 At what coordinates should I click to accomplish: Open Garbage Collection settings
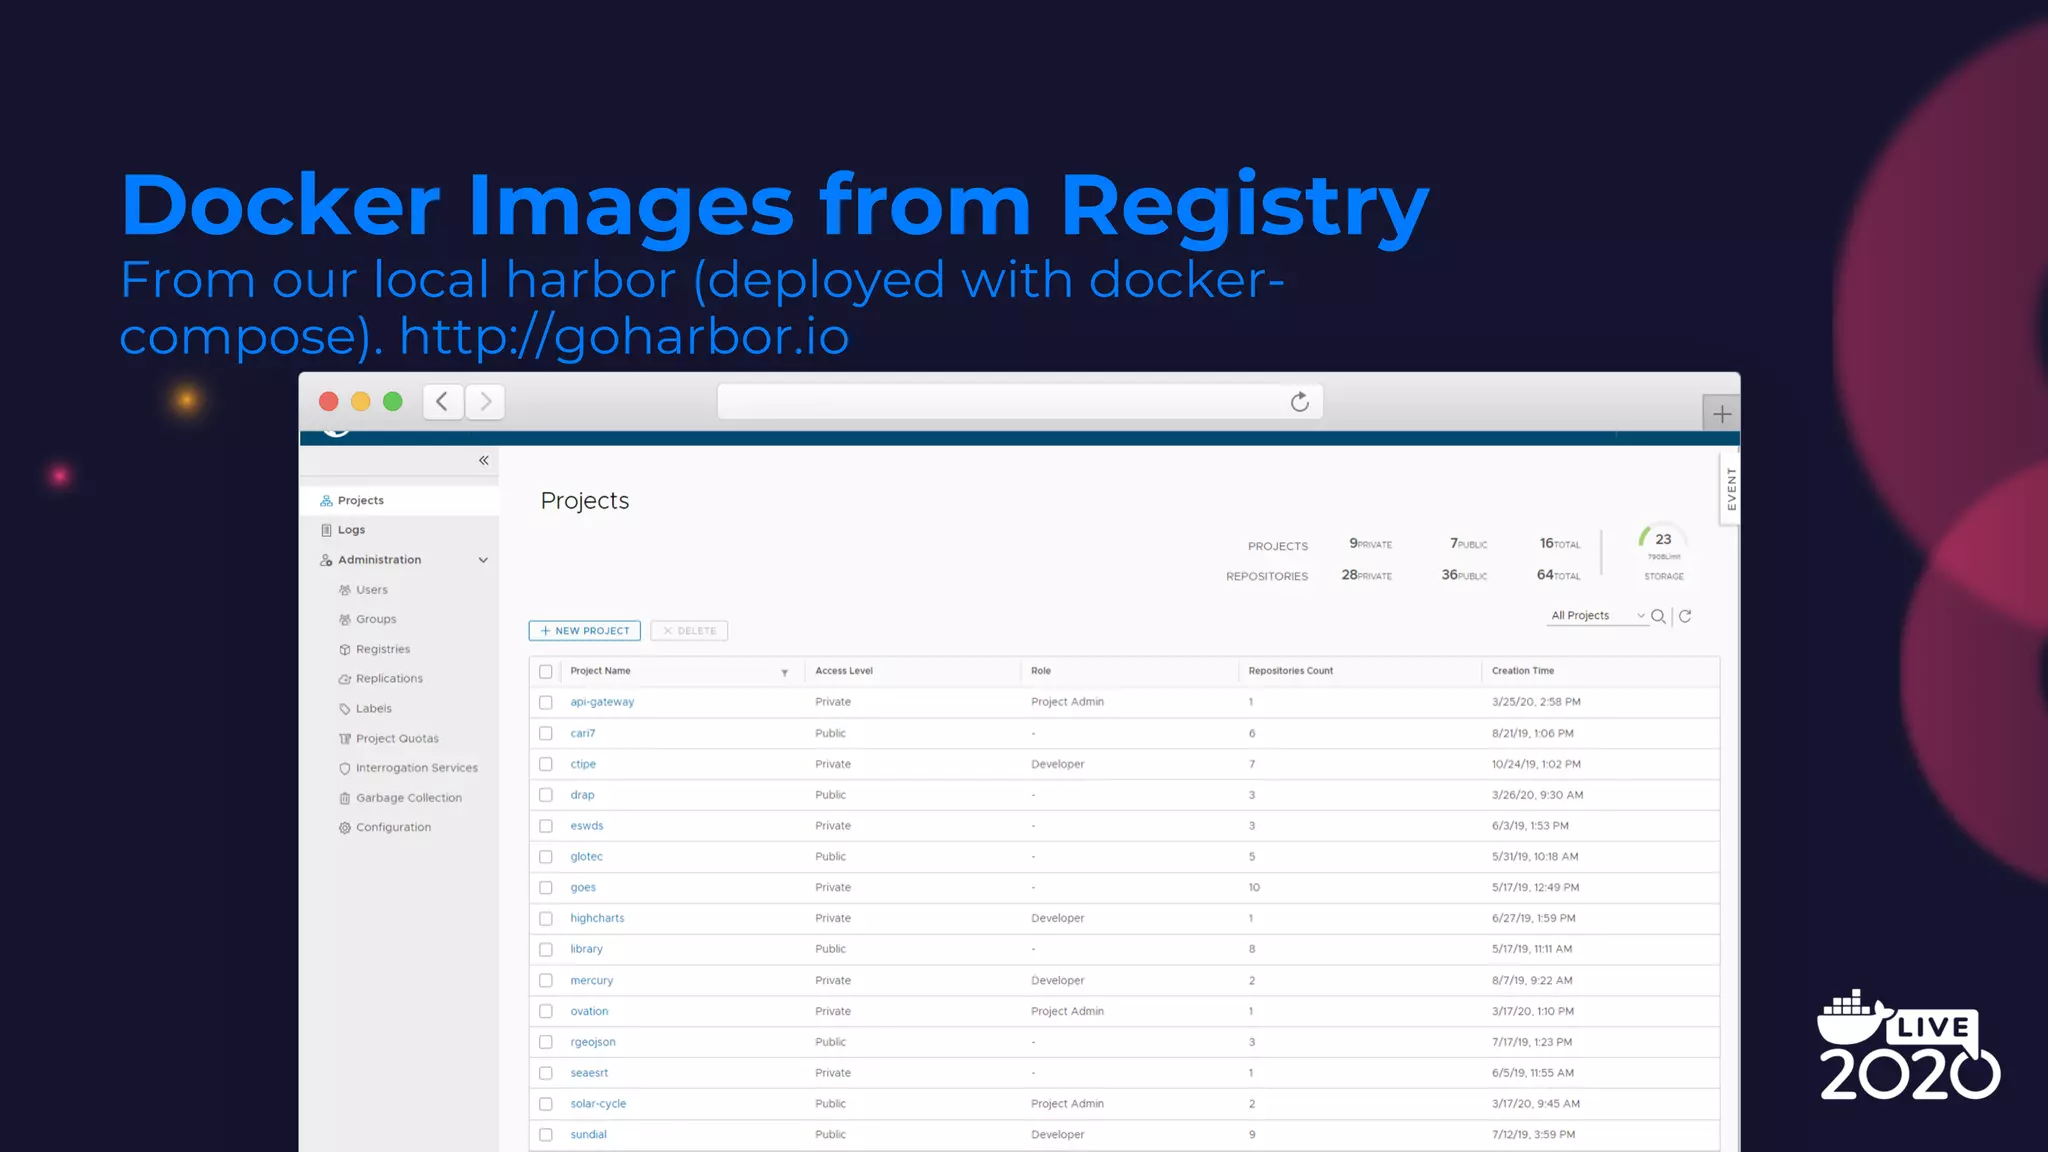409,798
